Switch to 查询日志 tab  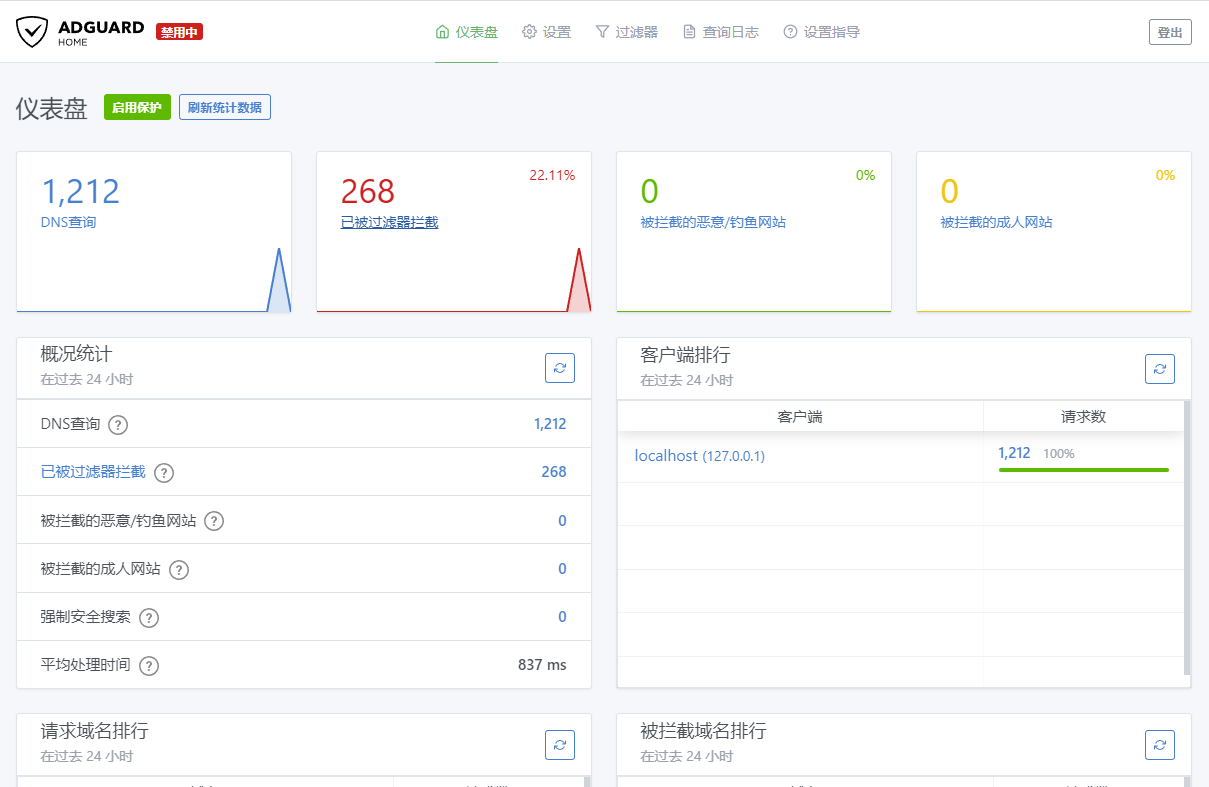(720, 32)
